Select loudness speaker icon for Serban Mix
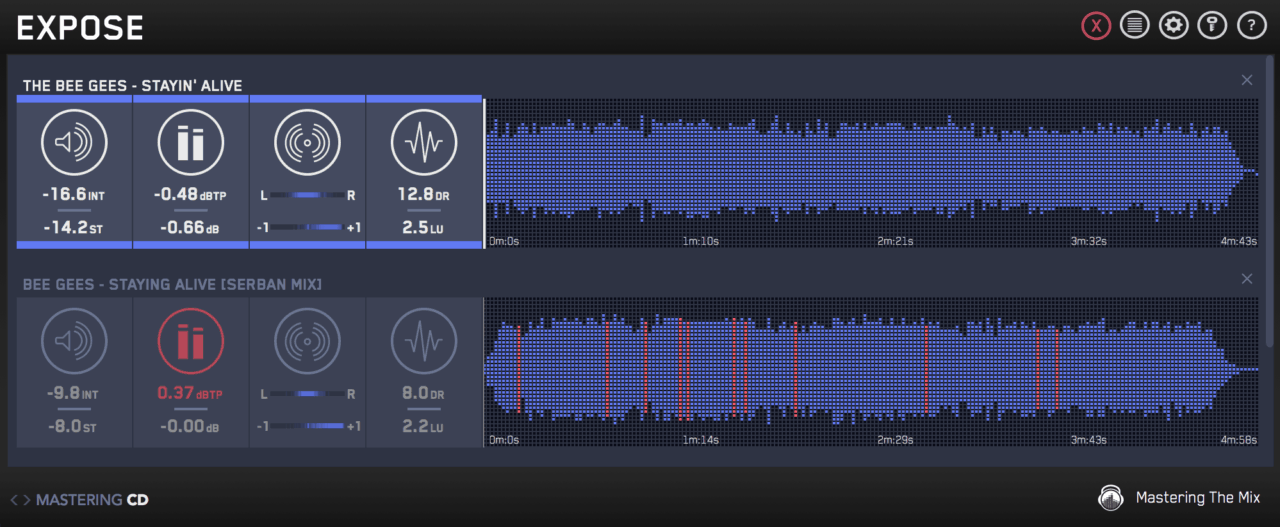Screen dimensions: 1280x527 (x=75, y=342)
